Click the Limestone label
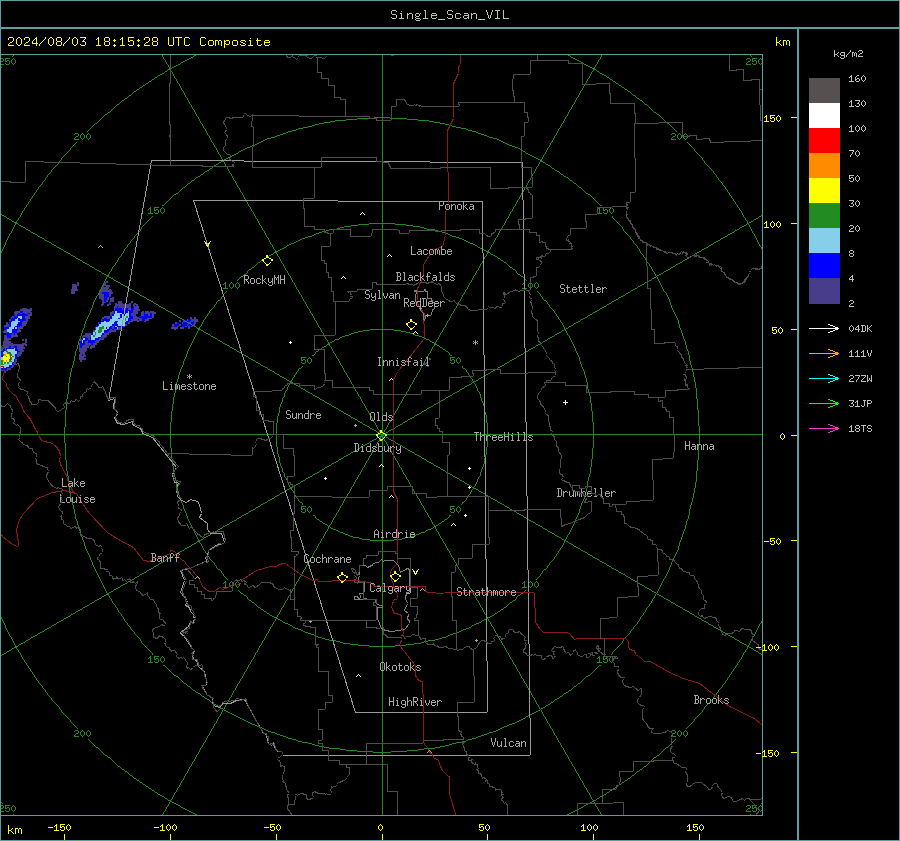The width and height of the screenshot is (900, 841). tap(189, 386)
